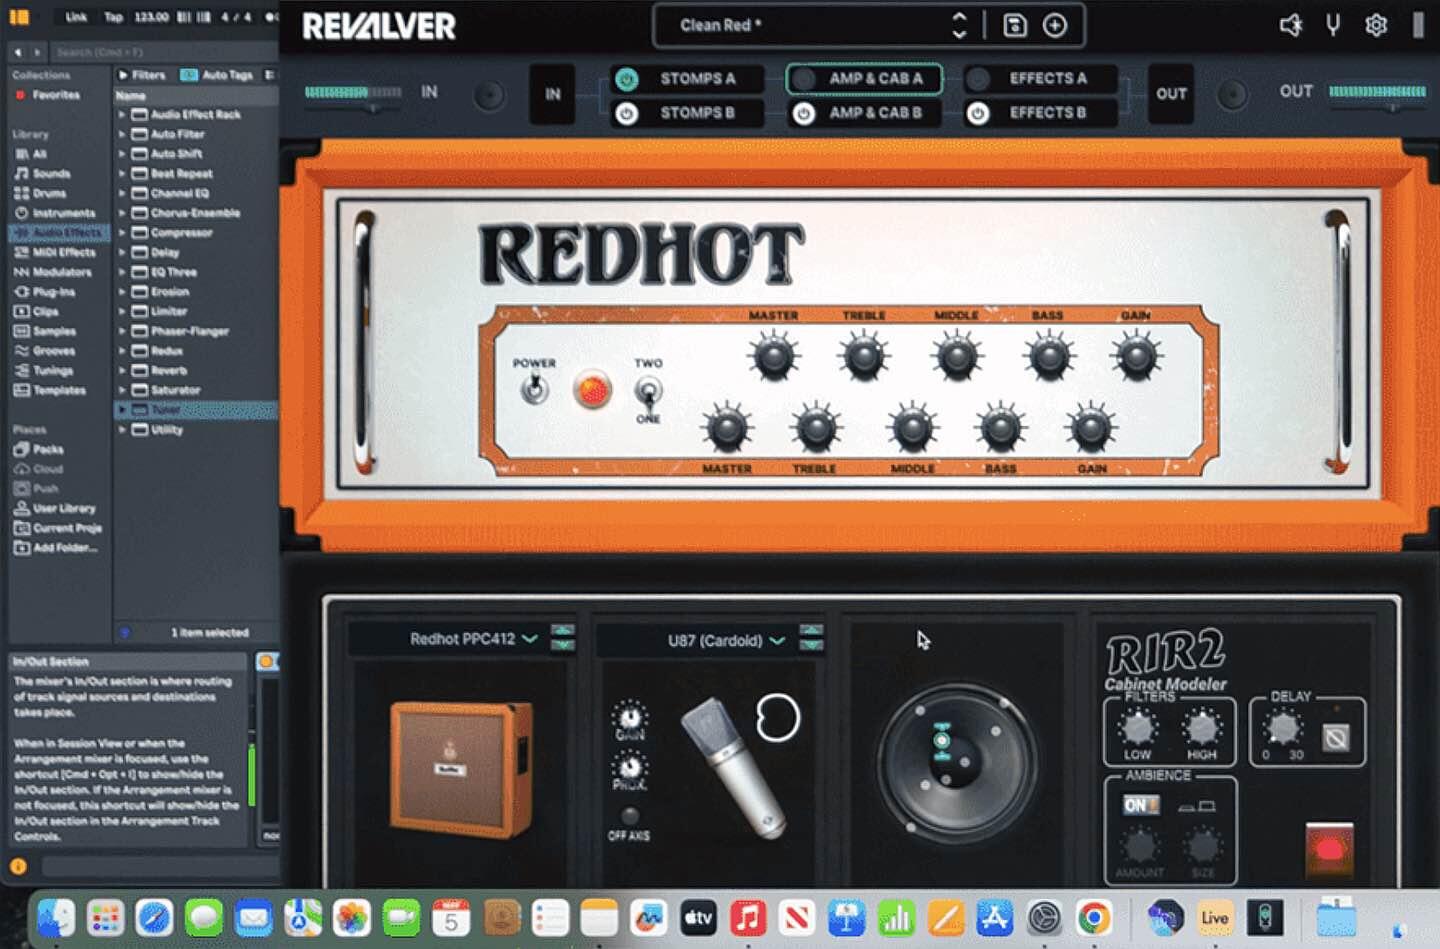The width and height of the screenshot is (1440, 949).
Task: Click the Tap tempo button
Action: coord(114,17)
